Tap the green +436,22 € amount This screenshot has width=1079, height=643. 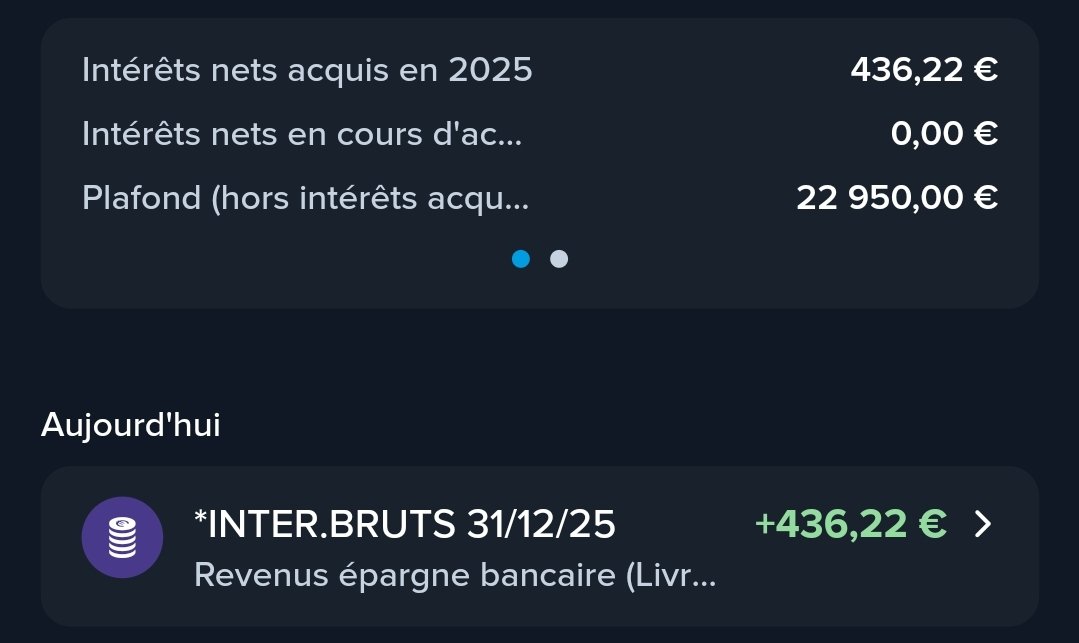tap(851, 524)
